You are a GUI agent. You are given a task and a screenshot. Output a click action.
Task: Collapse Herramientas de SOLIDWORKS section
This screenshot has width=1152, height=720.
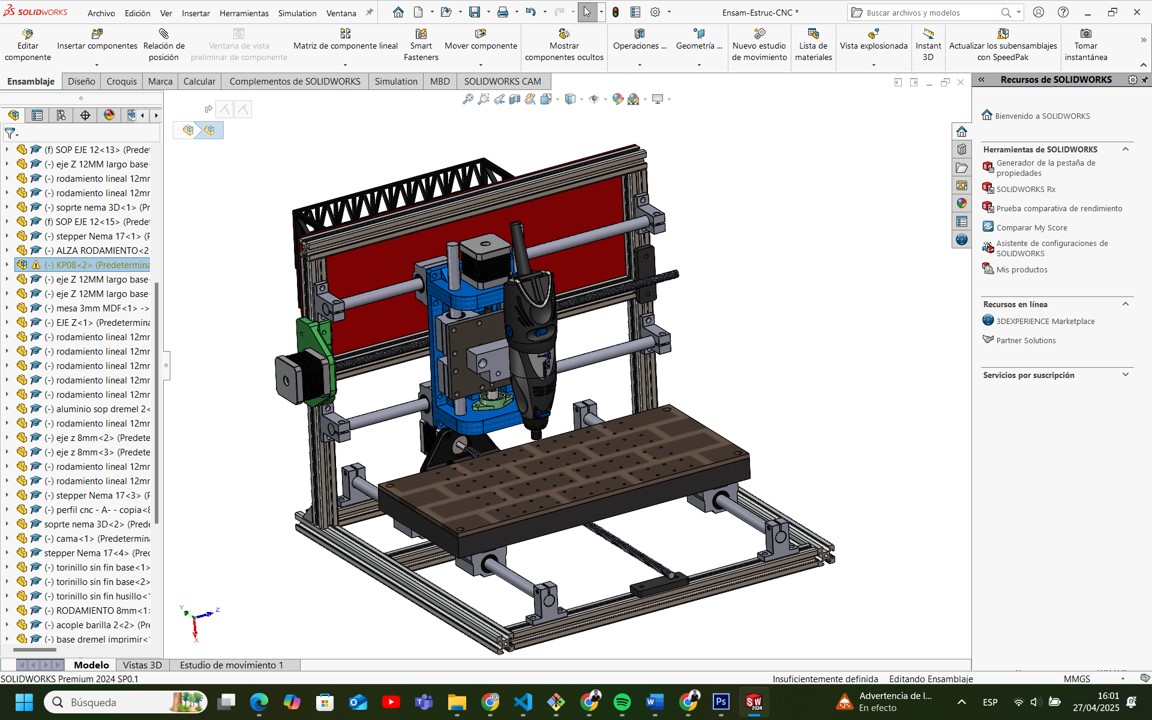tap(1126, 149)
